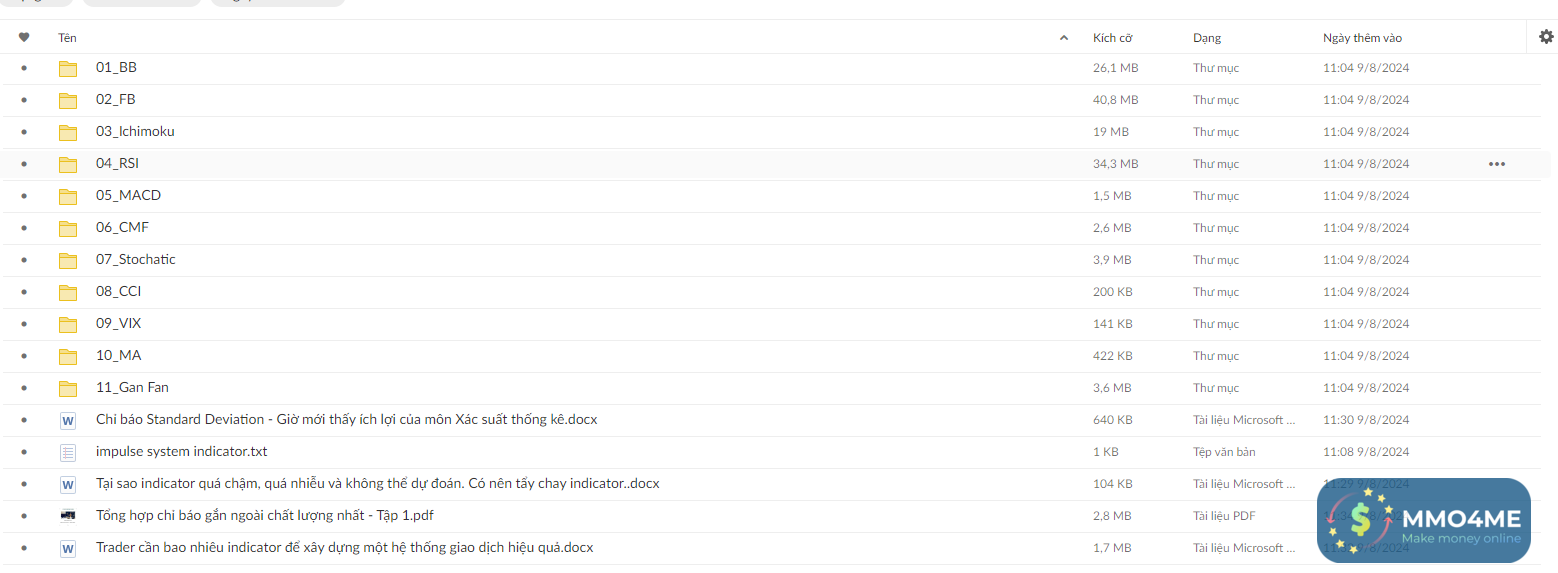Screen dimensions: 1558x573
Task: Open Trader cần bao nhiêu indicator docx file
Action: [x=344, y=548]
